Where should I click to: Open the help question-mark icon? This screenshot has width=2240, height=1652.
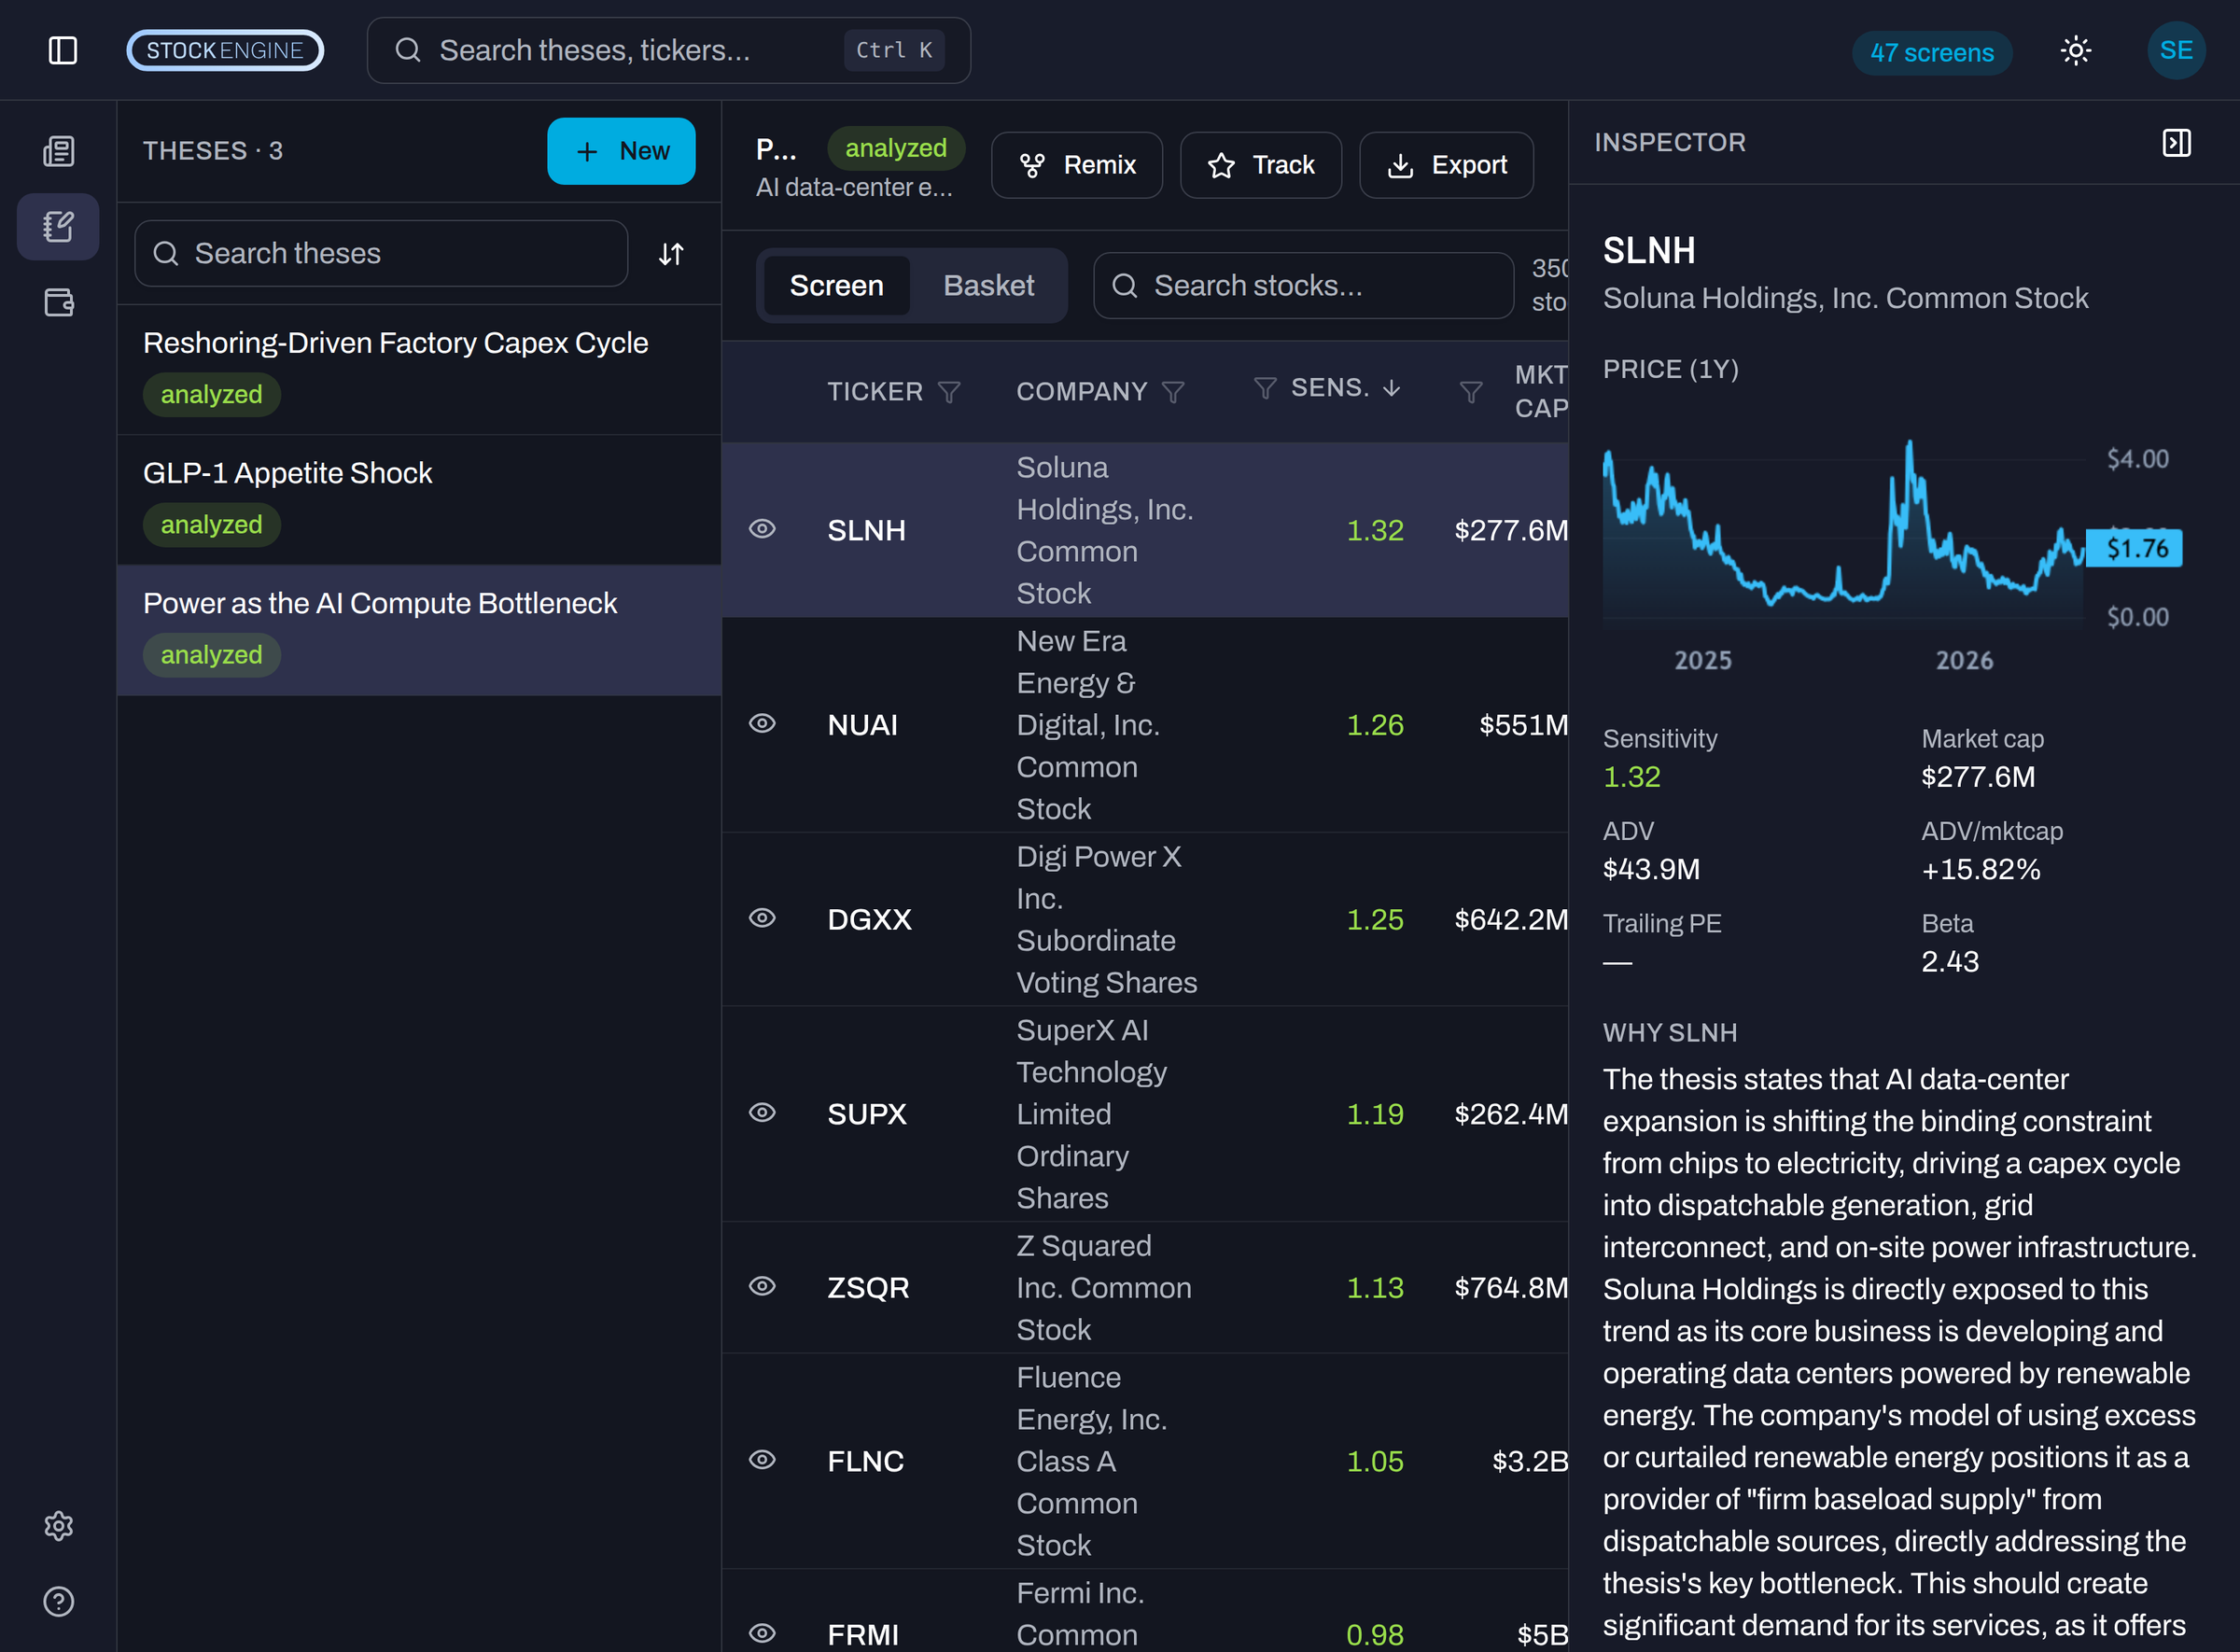click(x=59, y=1601)
